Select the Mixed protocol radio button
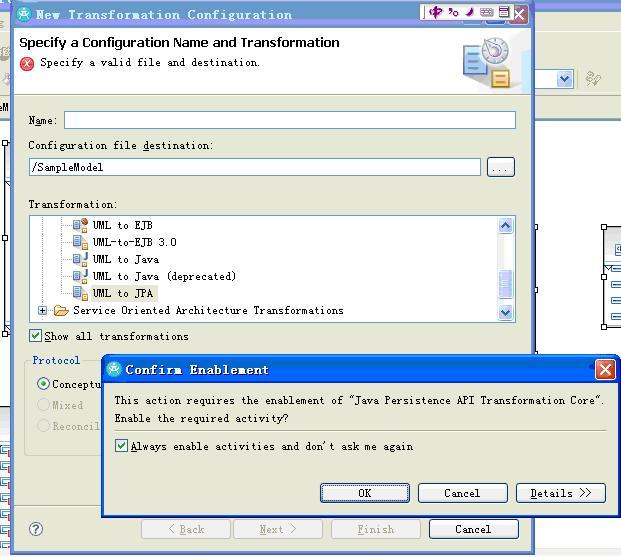This screenshot has height=557, width=621. pos(43,405)
